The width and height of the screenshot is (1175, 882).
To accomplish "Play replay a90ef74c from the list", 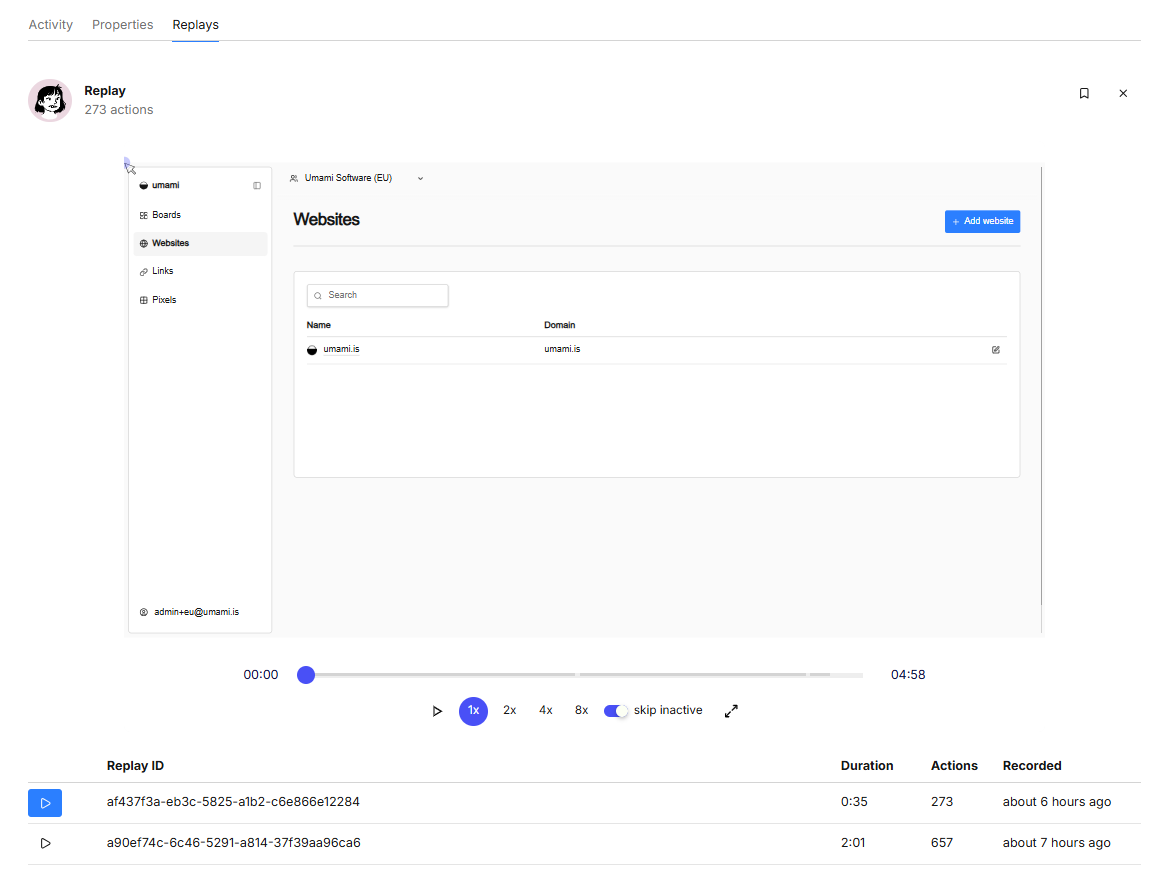I will (45, 844).
